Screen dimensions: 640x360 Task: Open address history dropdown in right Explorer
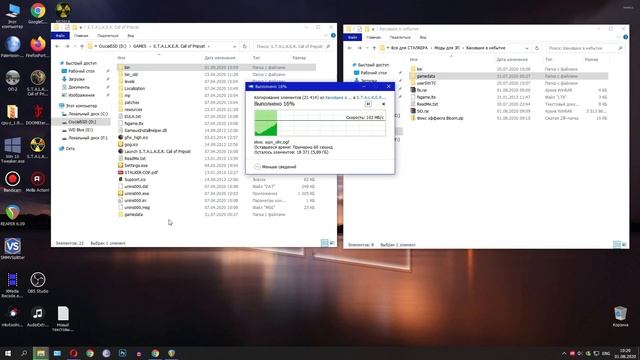527,48
